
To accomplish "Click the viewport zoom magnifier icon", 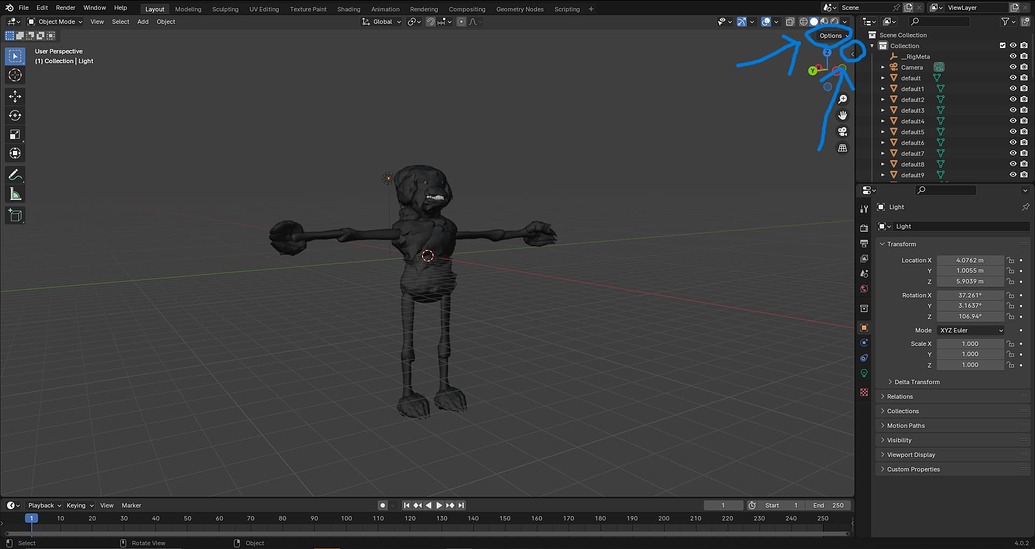I will coord(842,99).
